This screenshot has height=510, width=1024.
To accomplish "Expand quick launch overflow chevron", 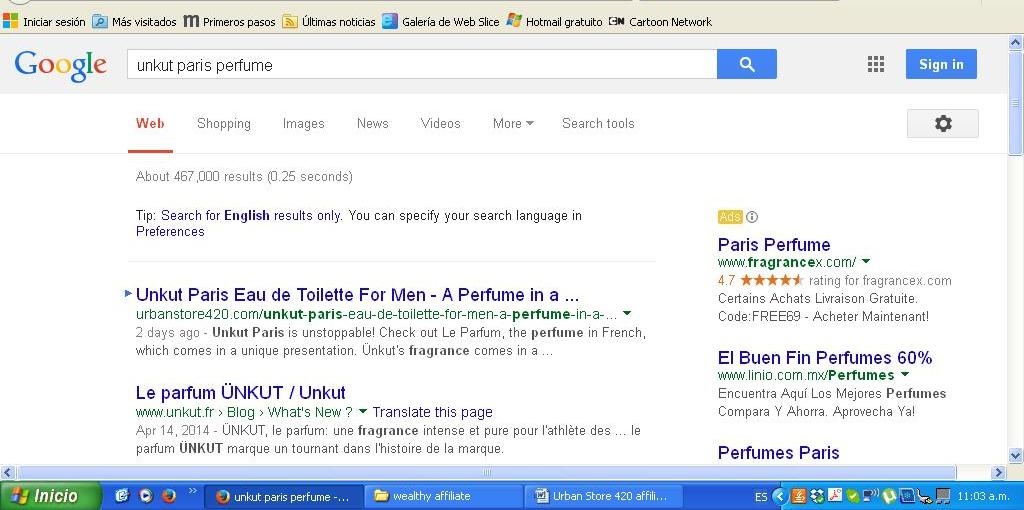I will tap(192, 490).
